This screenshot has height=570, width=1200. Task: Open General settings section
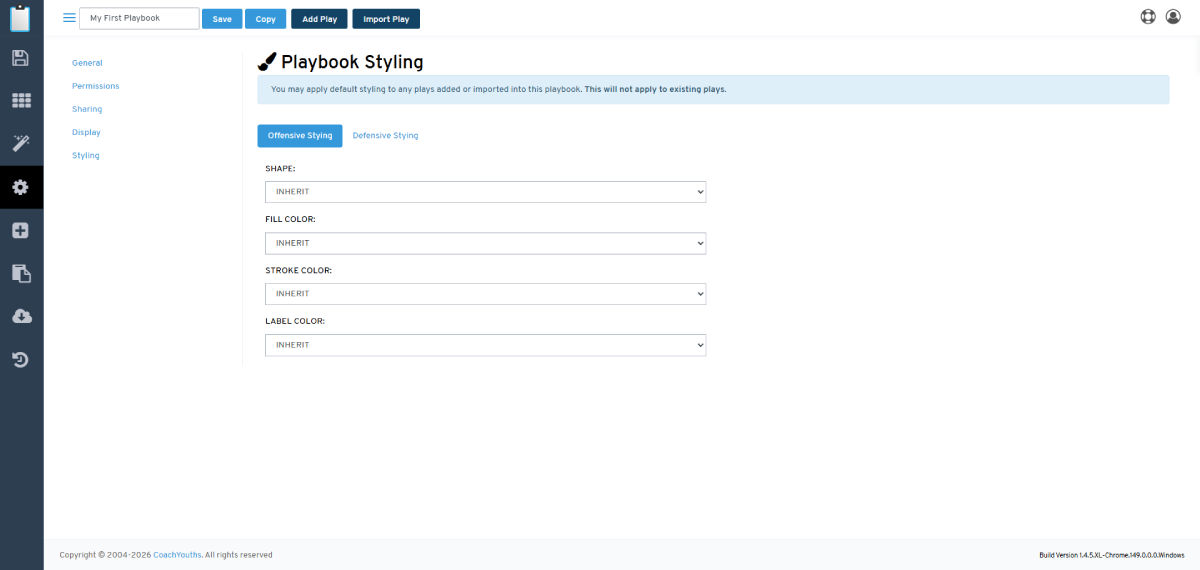[x=87, y=63]
